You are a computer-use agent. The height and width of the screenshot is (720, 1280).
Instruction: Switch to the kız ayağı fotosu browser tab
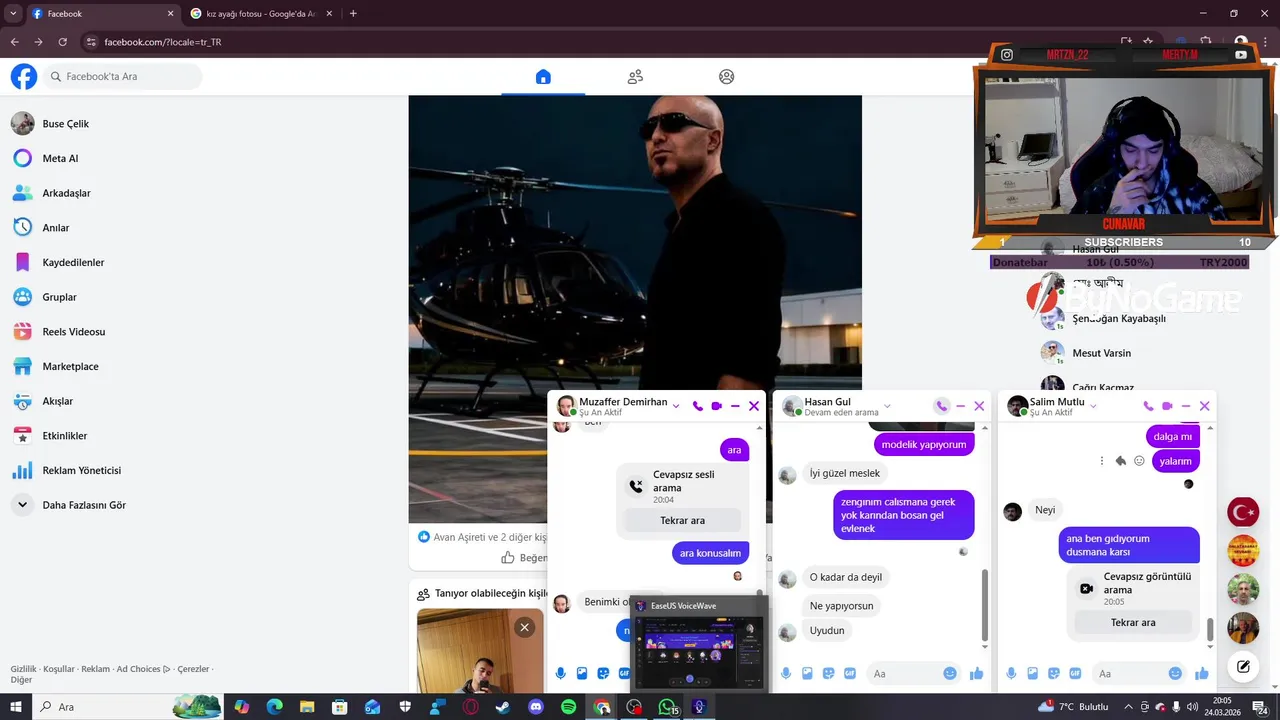coord(262,14)
